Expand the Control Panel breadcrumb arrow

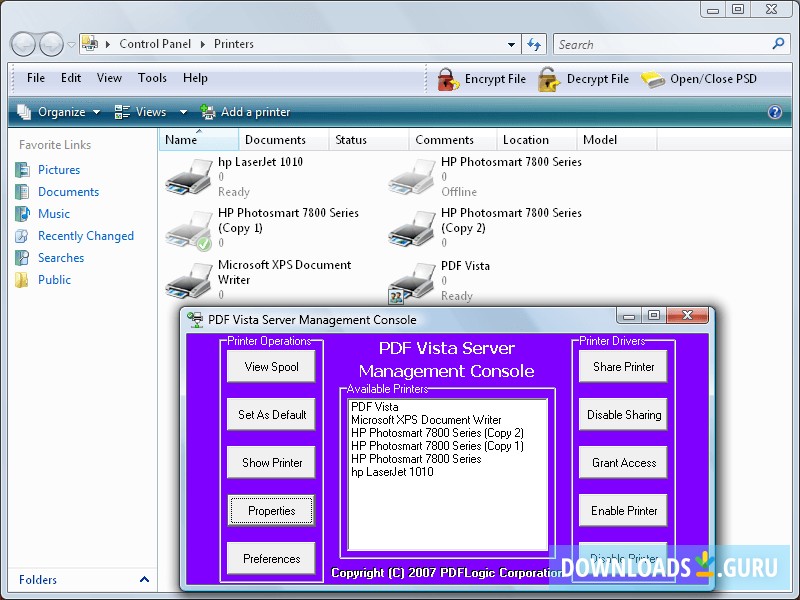[x=108, y=44]
